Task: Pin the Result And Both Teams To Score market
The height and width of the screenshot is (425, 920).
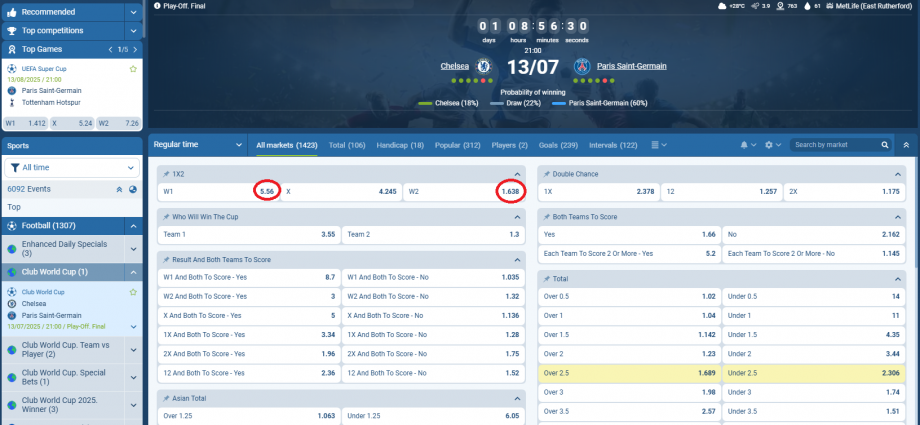Action: click(x=166, y=259)
